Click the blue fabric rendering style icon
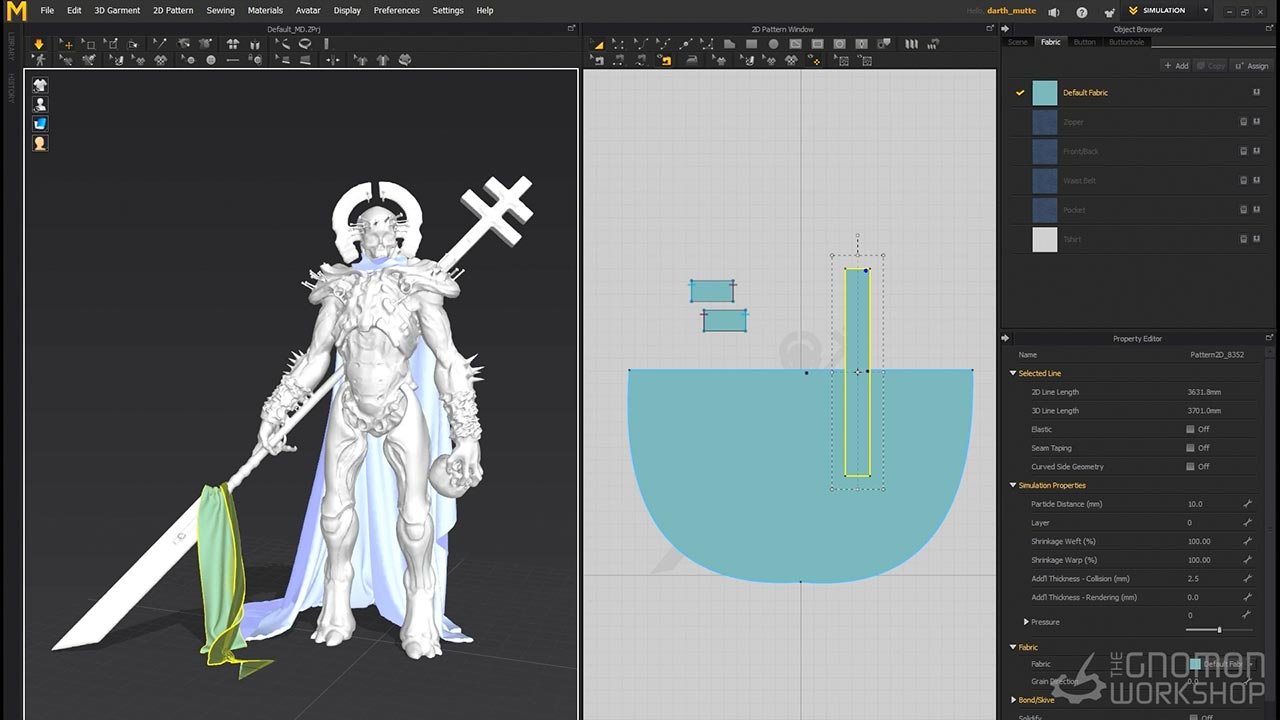This screenshot has width=1280, height=720. [40, 124]
